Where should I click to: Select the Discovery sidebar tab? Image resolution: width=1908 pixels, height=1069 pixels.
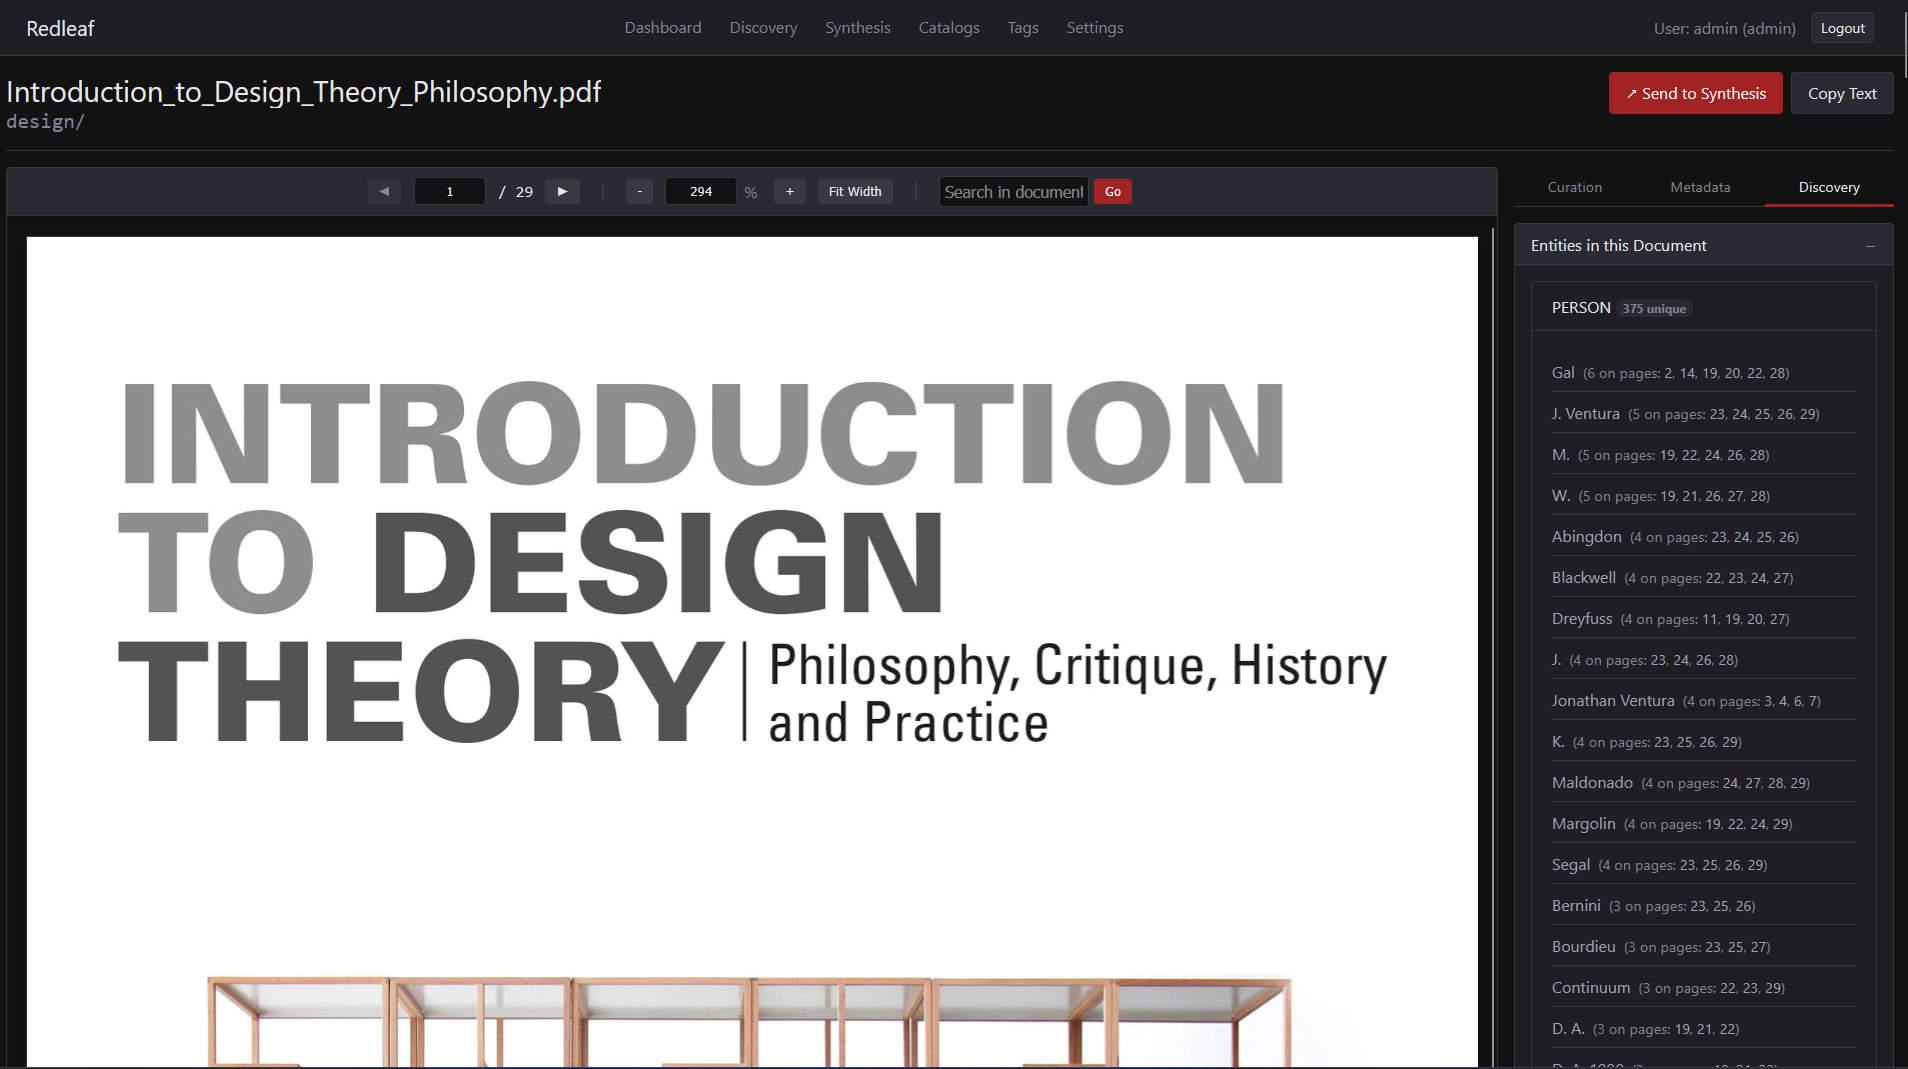click(1828, 187)
